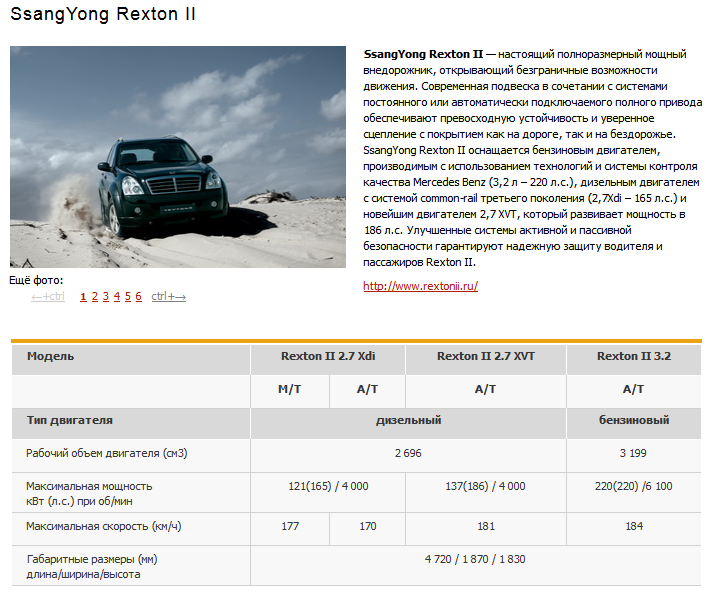Select the 'Rexton II 3.2' column header

(x=633, y=356)
